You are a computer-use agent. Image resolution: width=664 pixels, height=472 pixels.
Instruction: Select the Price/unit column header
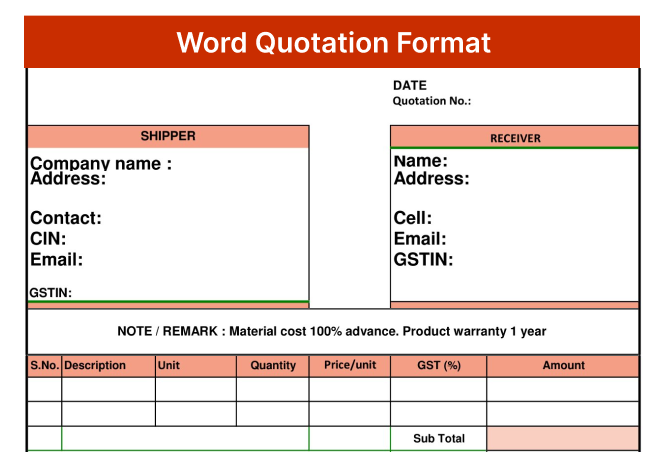coord(350,366)
